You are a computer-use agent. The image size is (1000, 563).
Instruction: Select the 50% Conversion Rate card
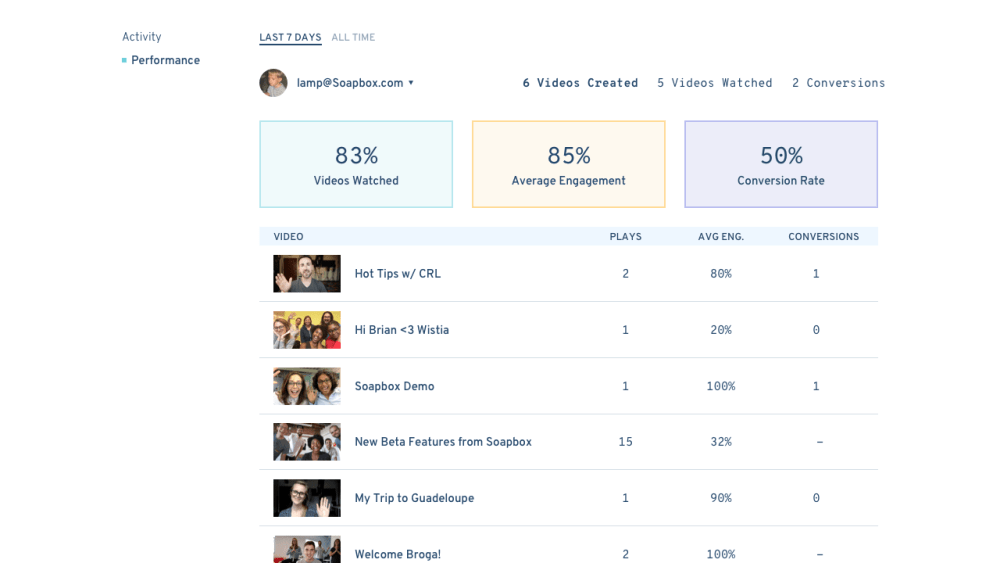click(781, 165)
